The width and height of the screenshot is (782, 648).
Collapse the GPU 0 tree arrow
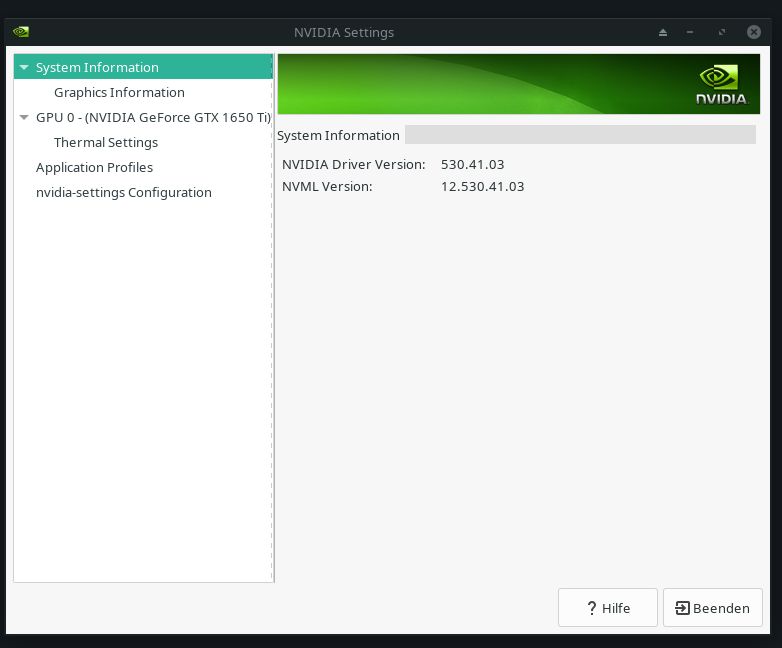pyautogui.click(x=24, y=118)
